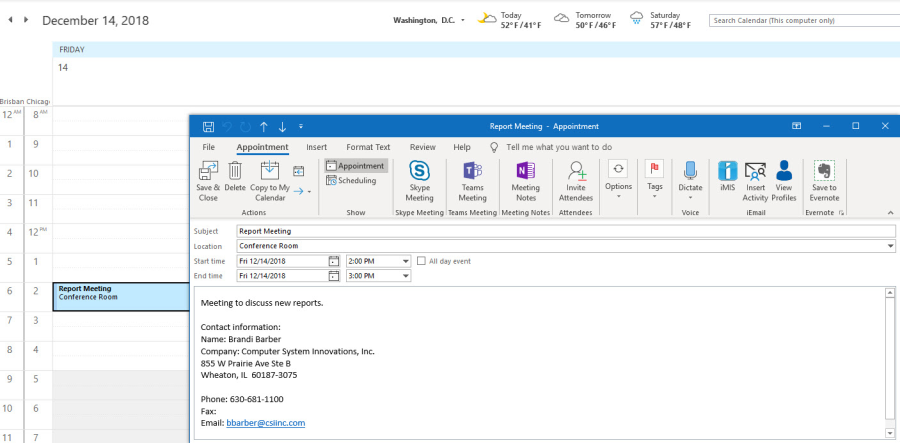Click the Invite Attendees icon
The width and height of the screenshot is (900, 443).
[x=576, y=172]
